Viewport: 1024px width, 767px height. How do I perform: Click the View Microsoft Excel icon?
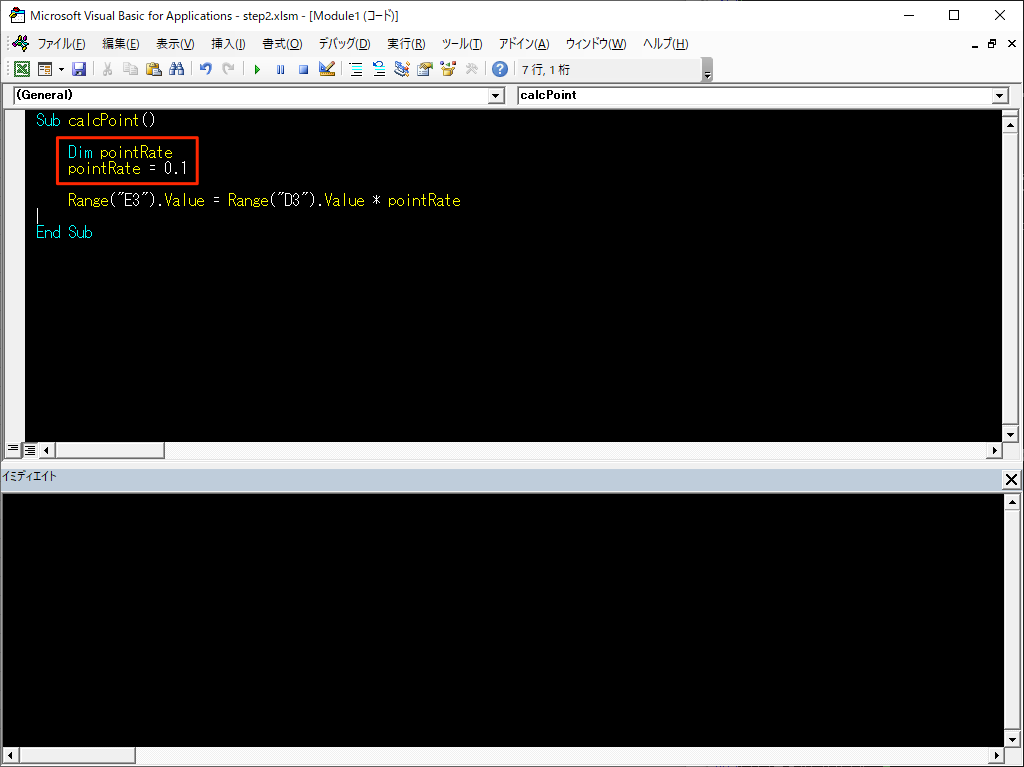pos(21,69)
